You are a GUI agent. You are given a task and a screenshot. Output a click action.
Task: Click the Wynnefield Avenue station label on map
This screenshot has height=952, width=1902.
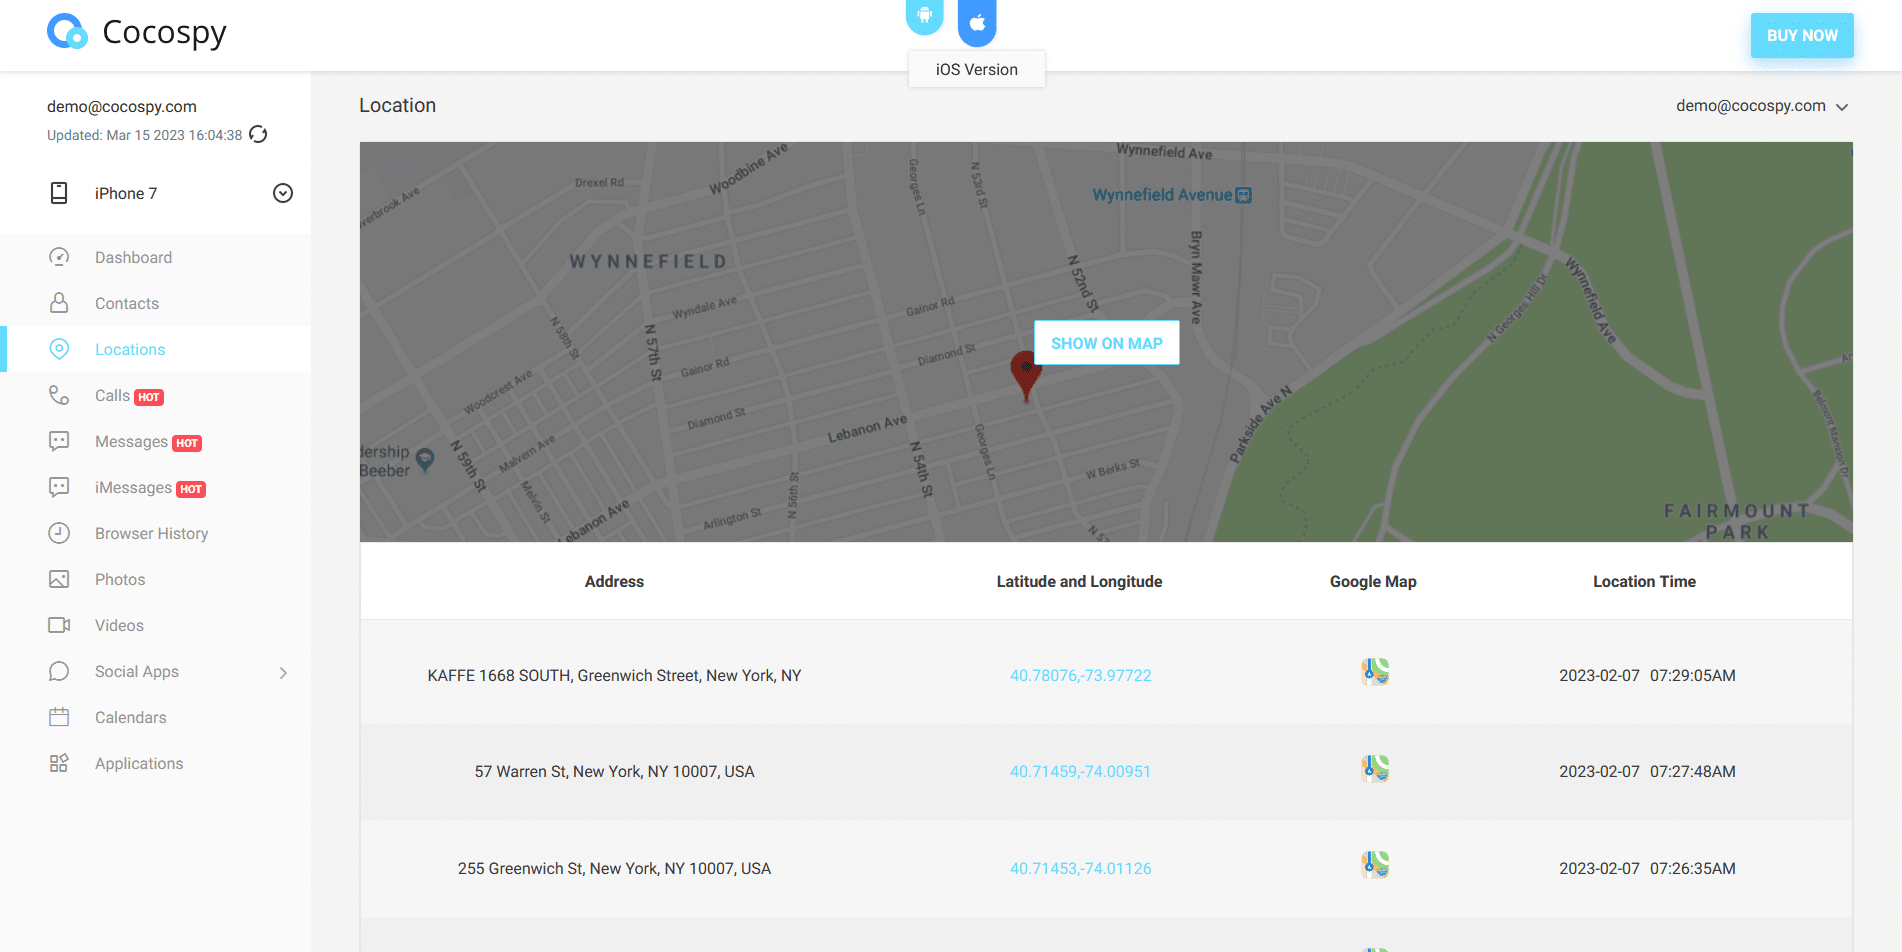pos(1171,195)
